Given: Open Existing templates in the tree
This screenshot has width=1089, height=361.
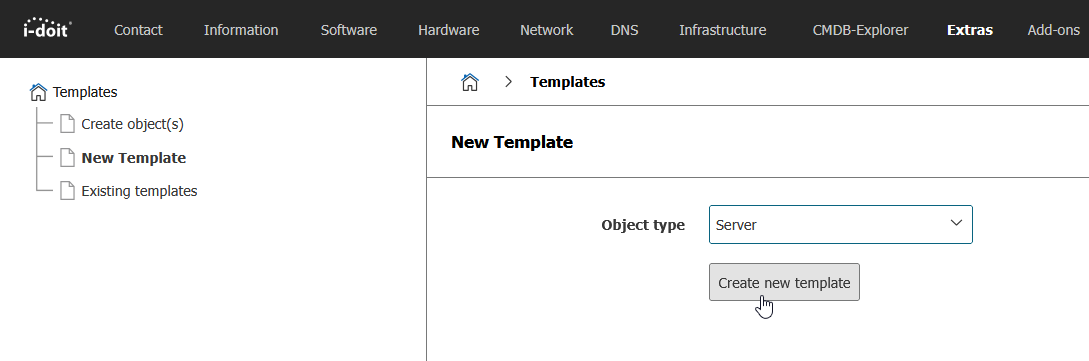Looking at the screenshot, I should [x=139, y=191].
